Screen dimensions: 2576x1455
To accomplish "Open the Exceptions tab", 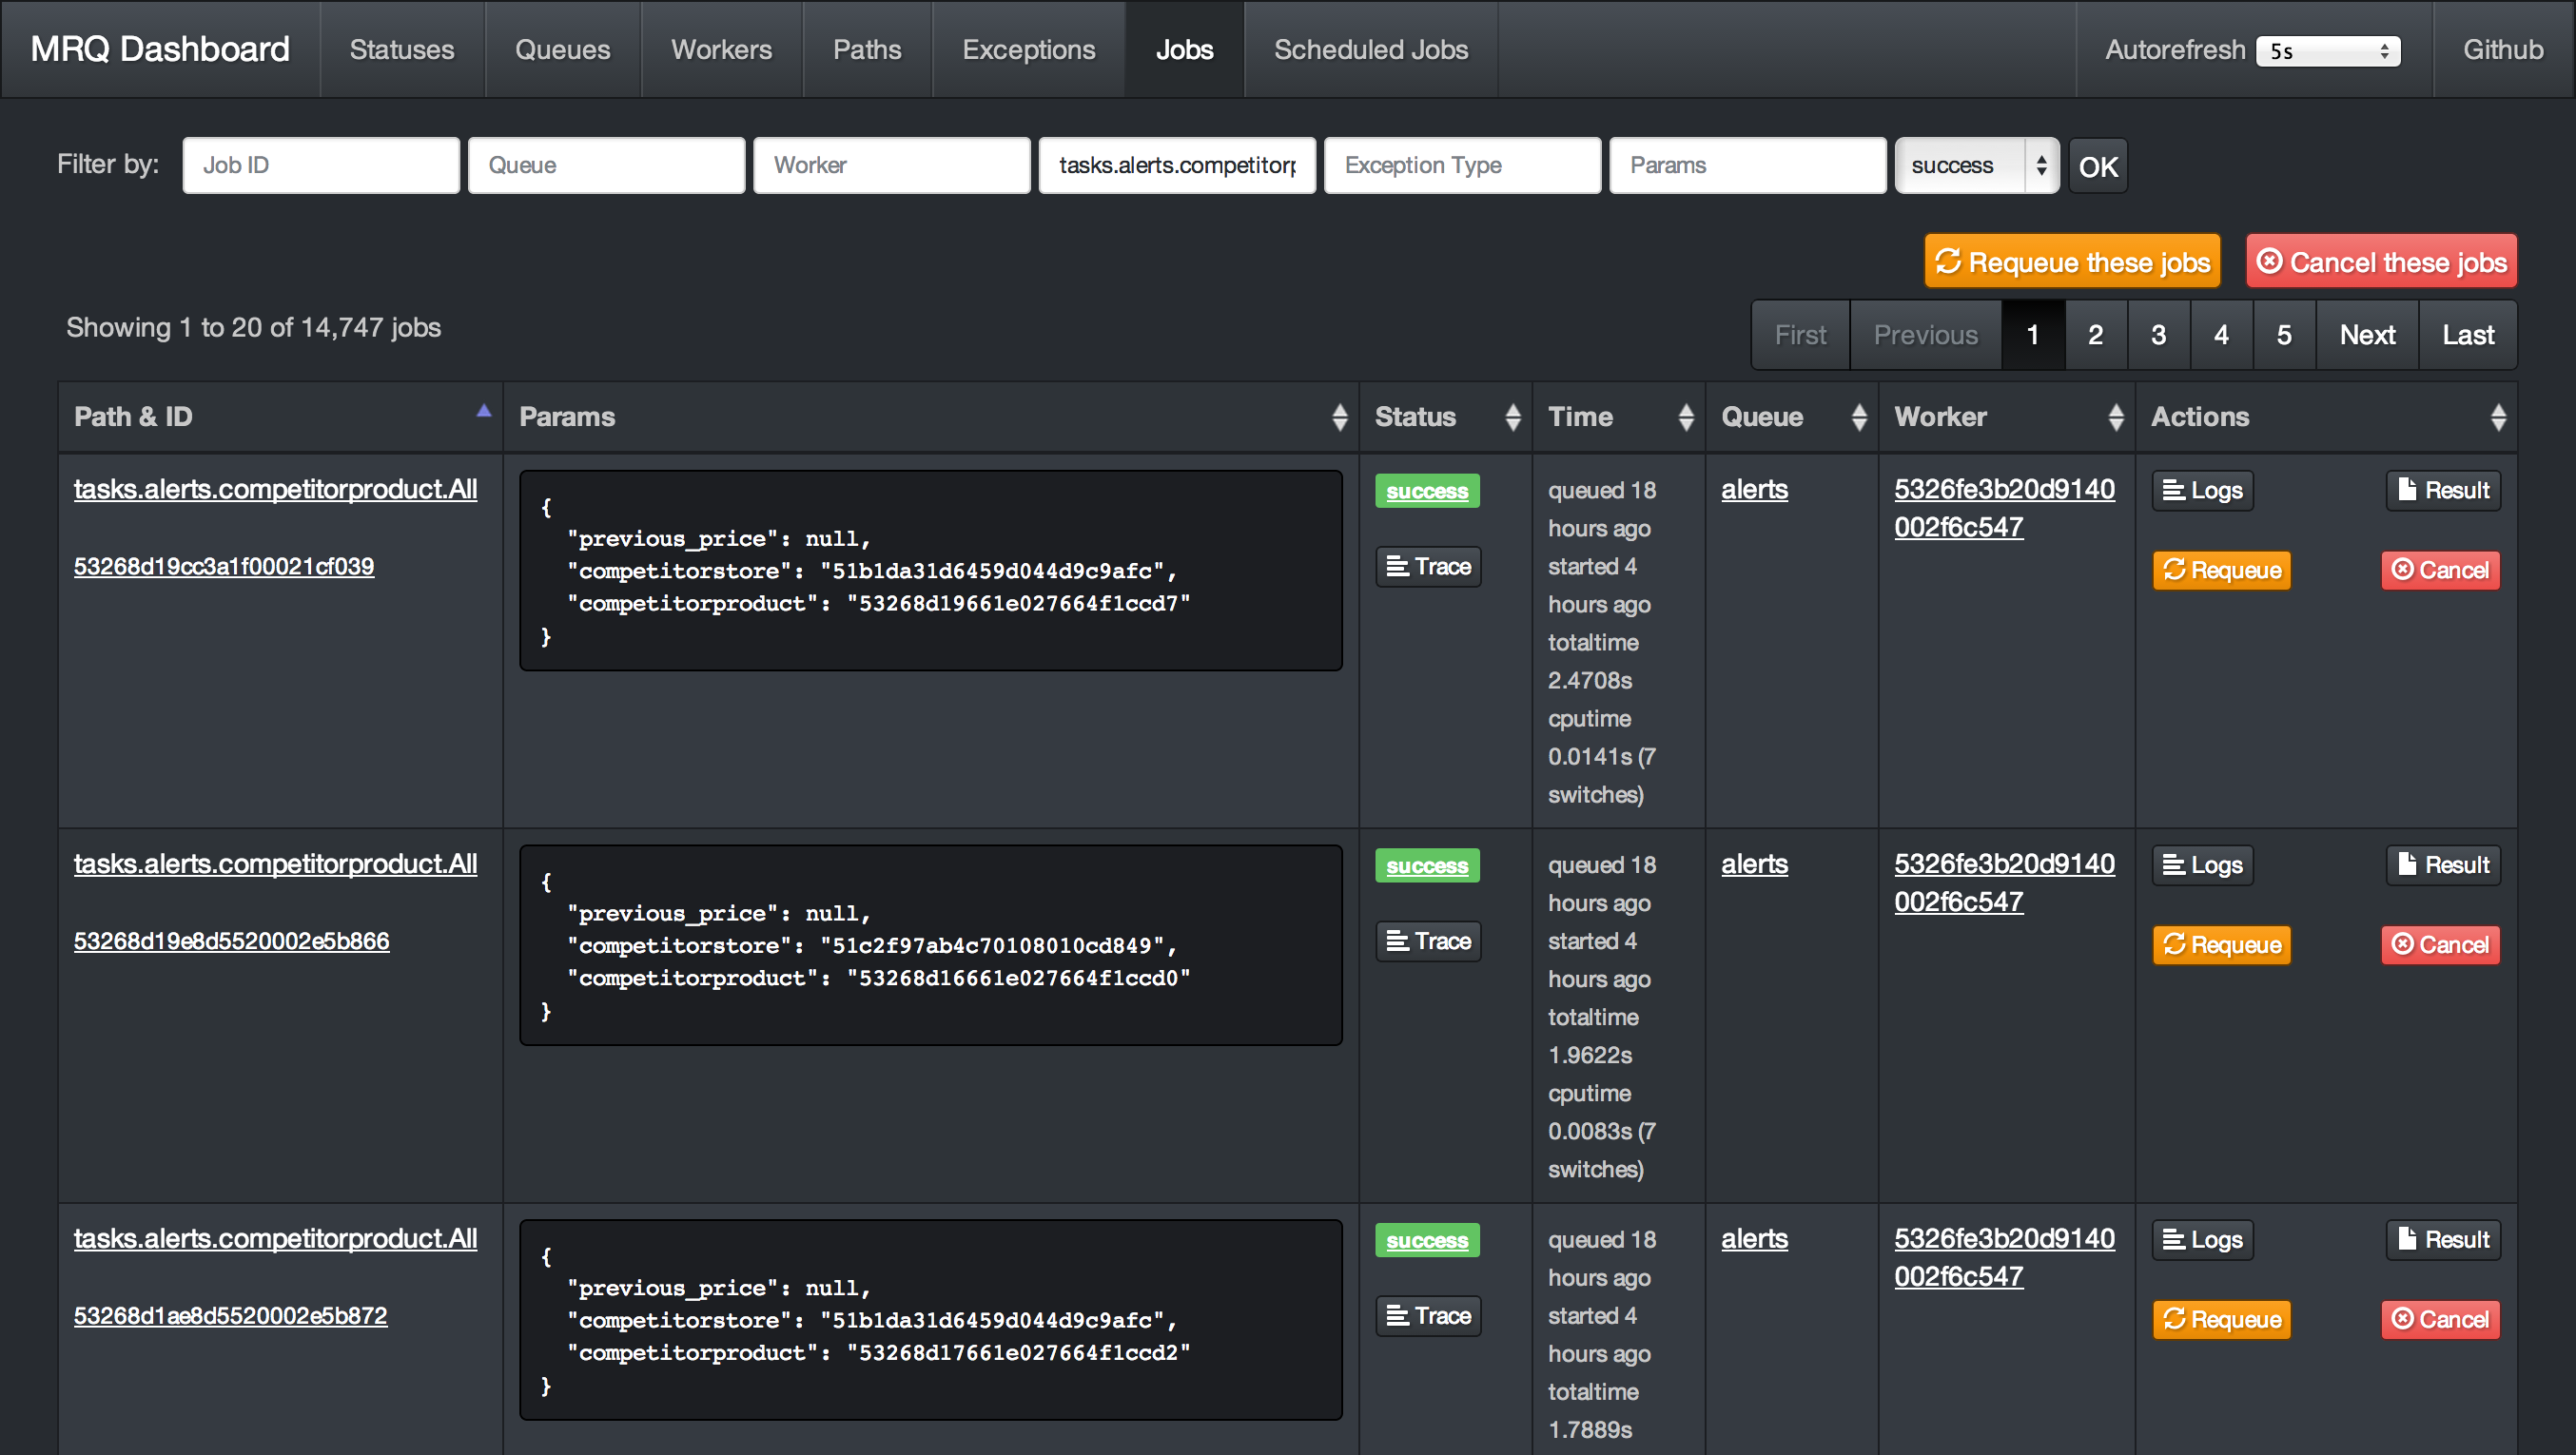I will tap(1028, 50).
